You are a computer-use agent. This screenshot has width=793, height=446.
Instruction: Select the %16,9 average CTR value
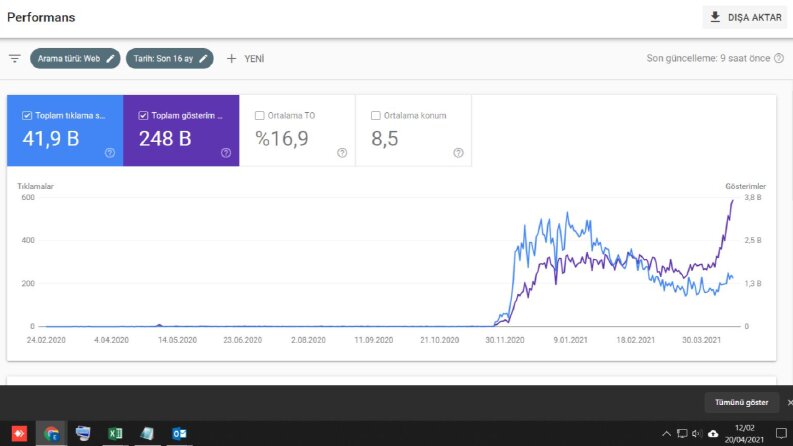[282, 139]
